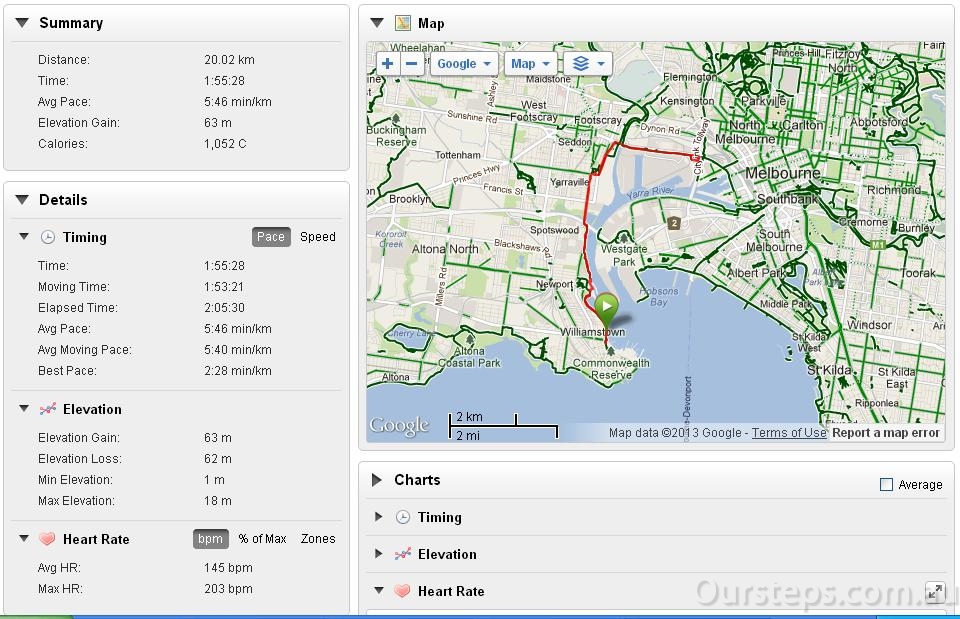This screenshot has width=960, height=619.
Task: Click the Melbourne label on the map
Action: [782, 173]
